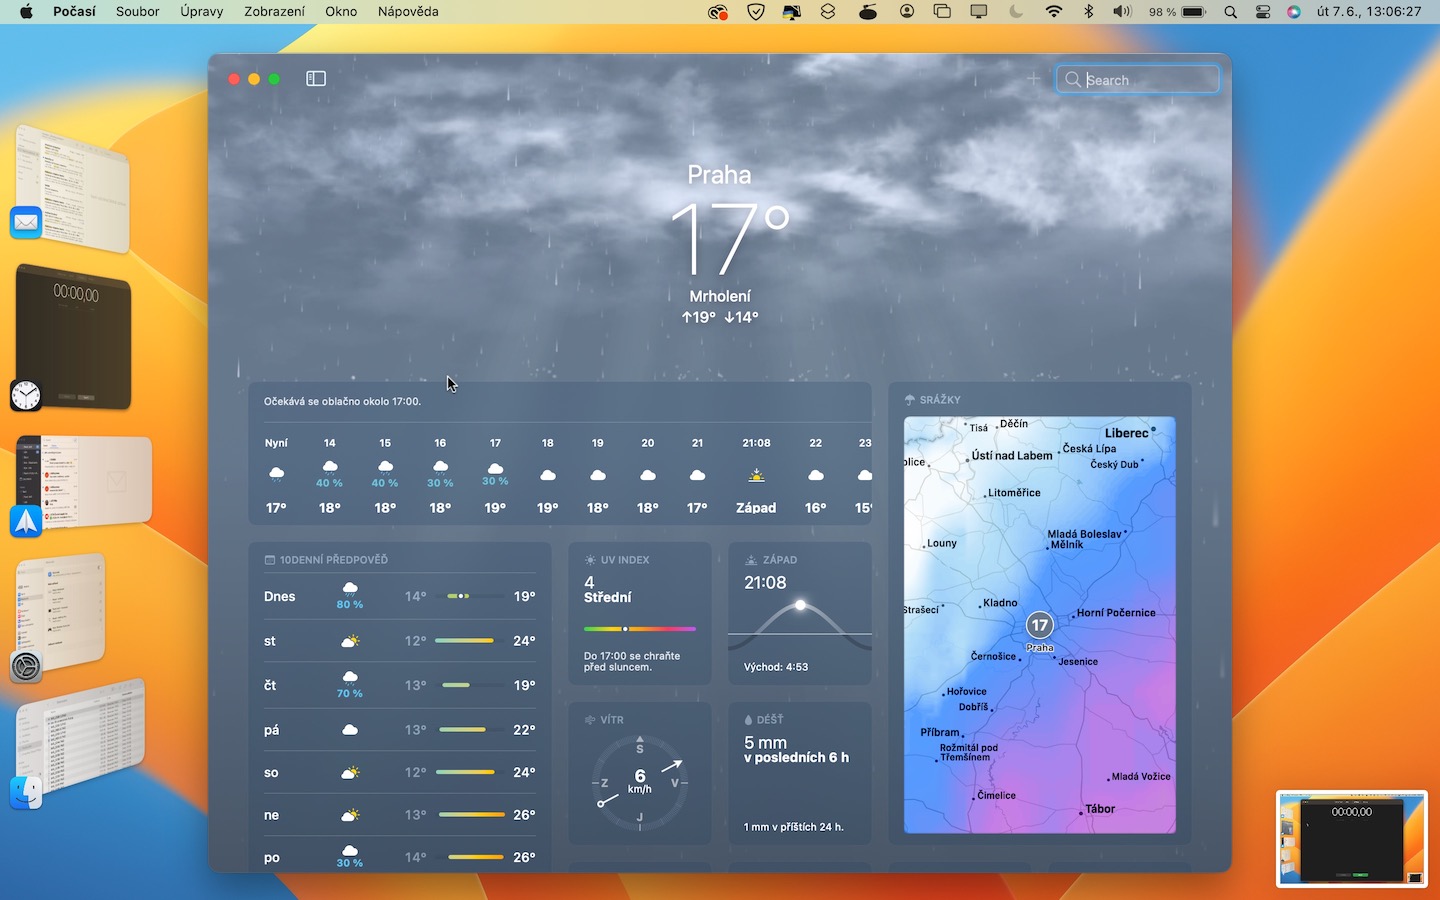Image resolution: width=1440 pixels, height=900 pixels.
Task: Click the calendar icon beside 10denní předpověď
Action: click(x=270, y=560)
